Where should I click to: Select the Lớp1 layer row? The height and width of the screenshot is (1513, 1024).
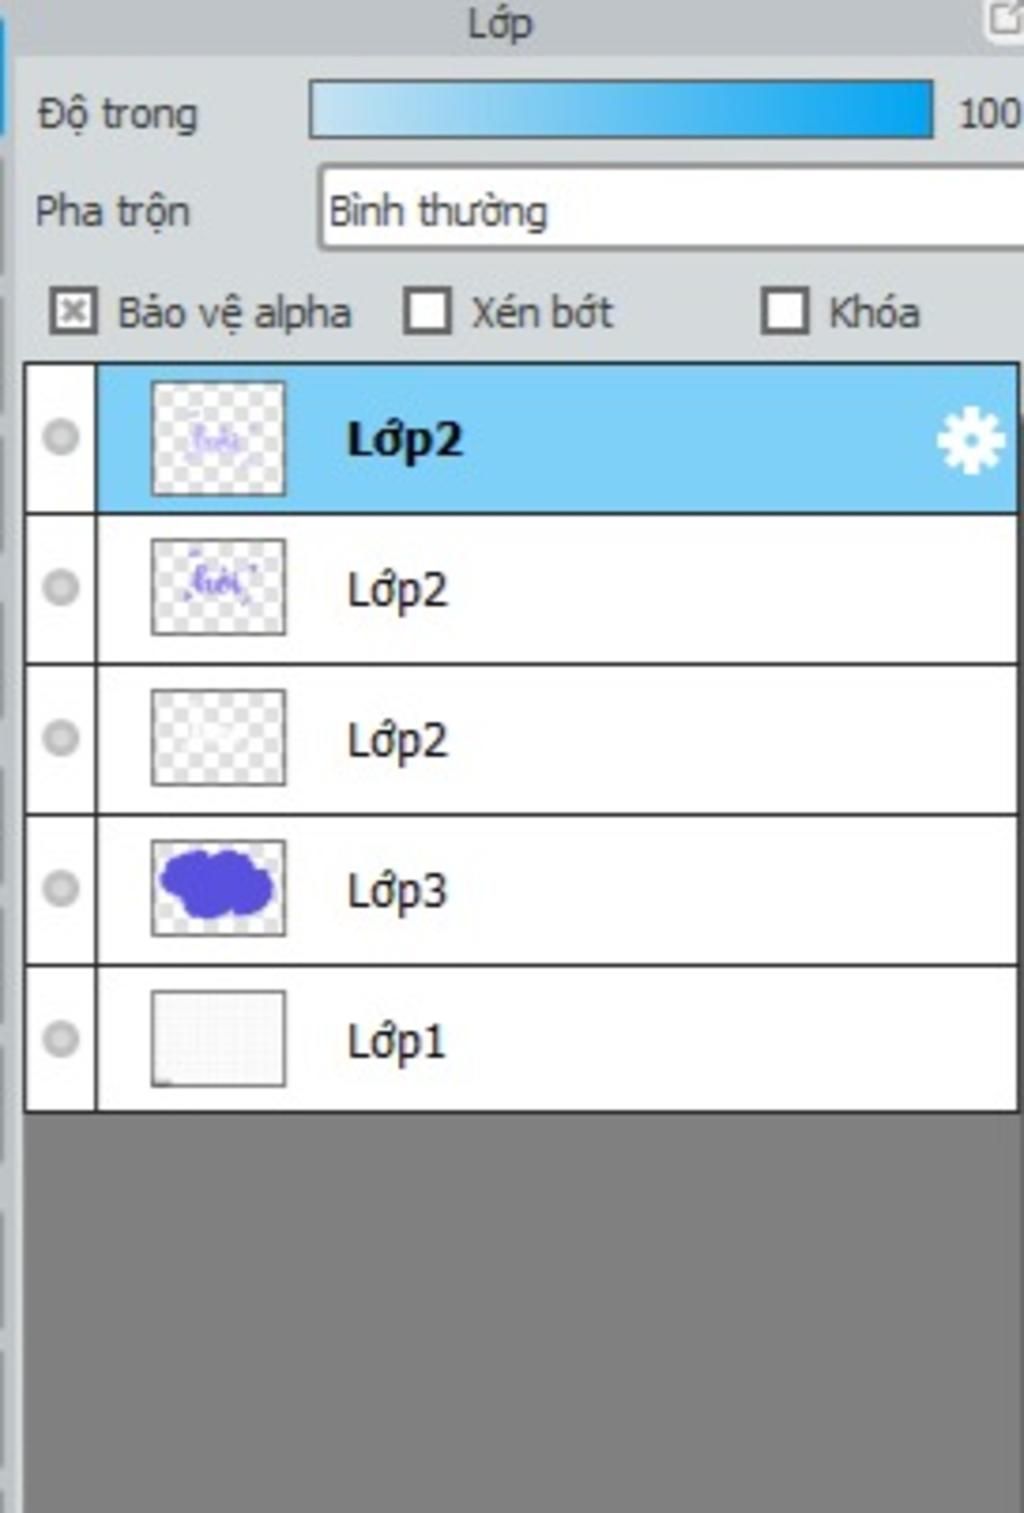click(557, 1039)
